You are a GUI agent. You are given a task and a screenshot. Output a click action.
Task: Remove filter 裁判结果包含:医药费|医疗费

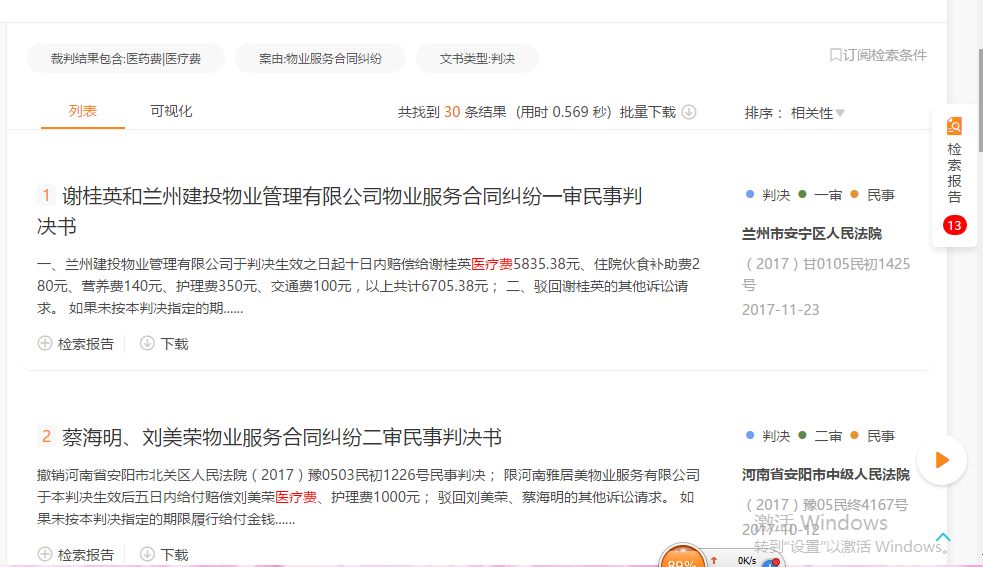[126, 58]
